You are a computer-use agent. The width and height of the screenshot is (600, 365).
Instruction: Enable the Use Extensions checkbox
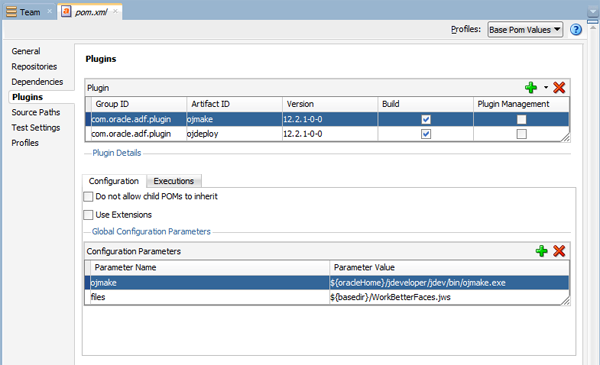88,215
